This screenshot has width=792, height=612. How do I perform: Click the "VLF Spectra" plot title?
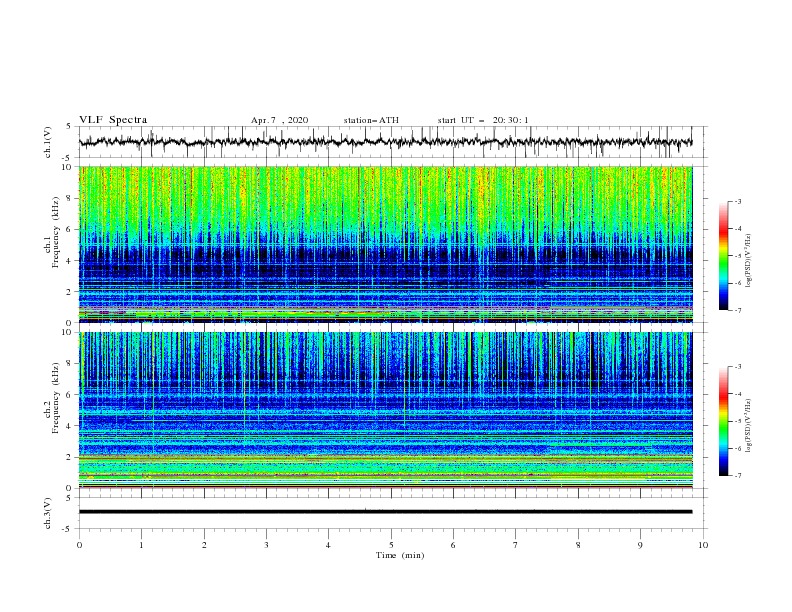coord(113,120)
